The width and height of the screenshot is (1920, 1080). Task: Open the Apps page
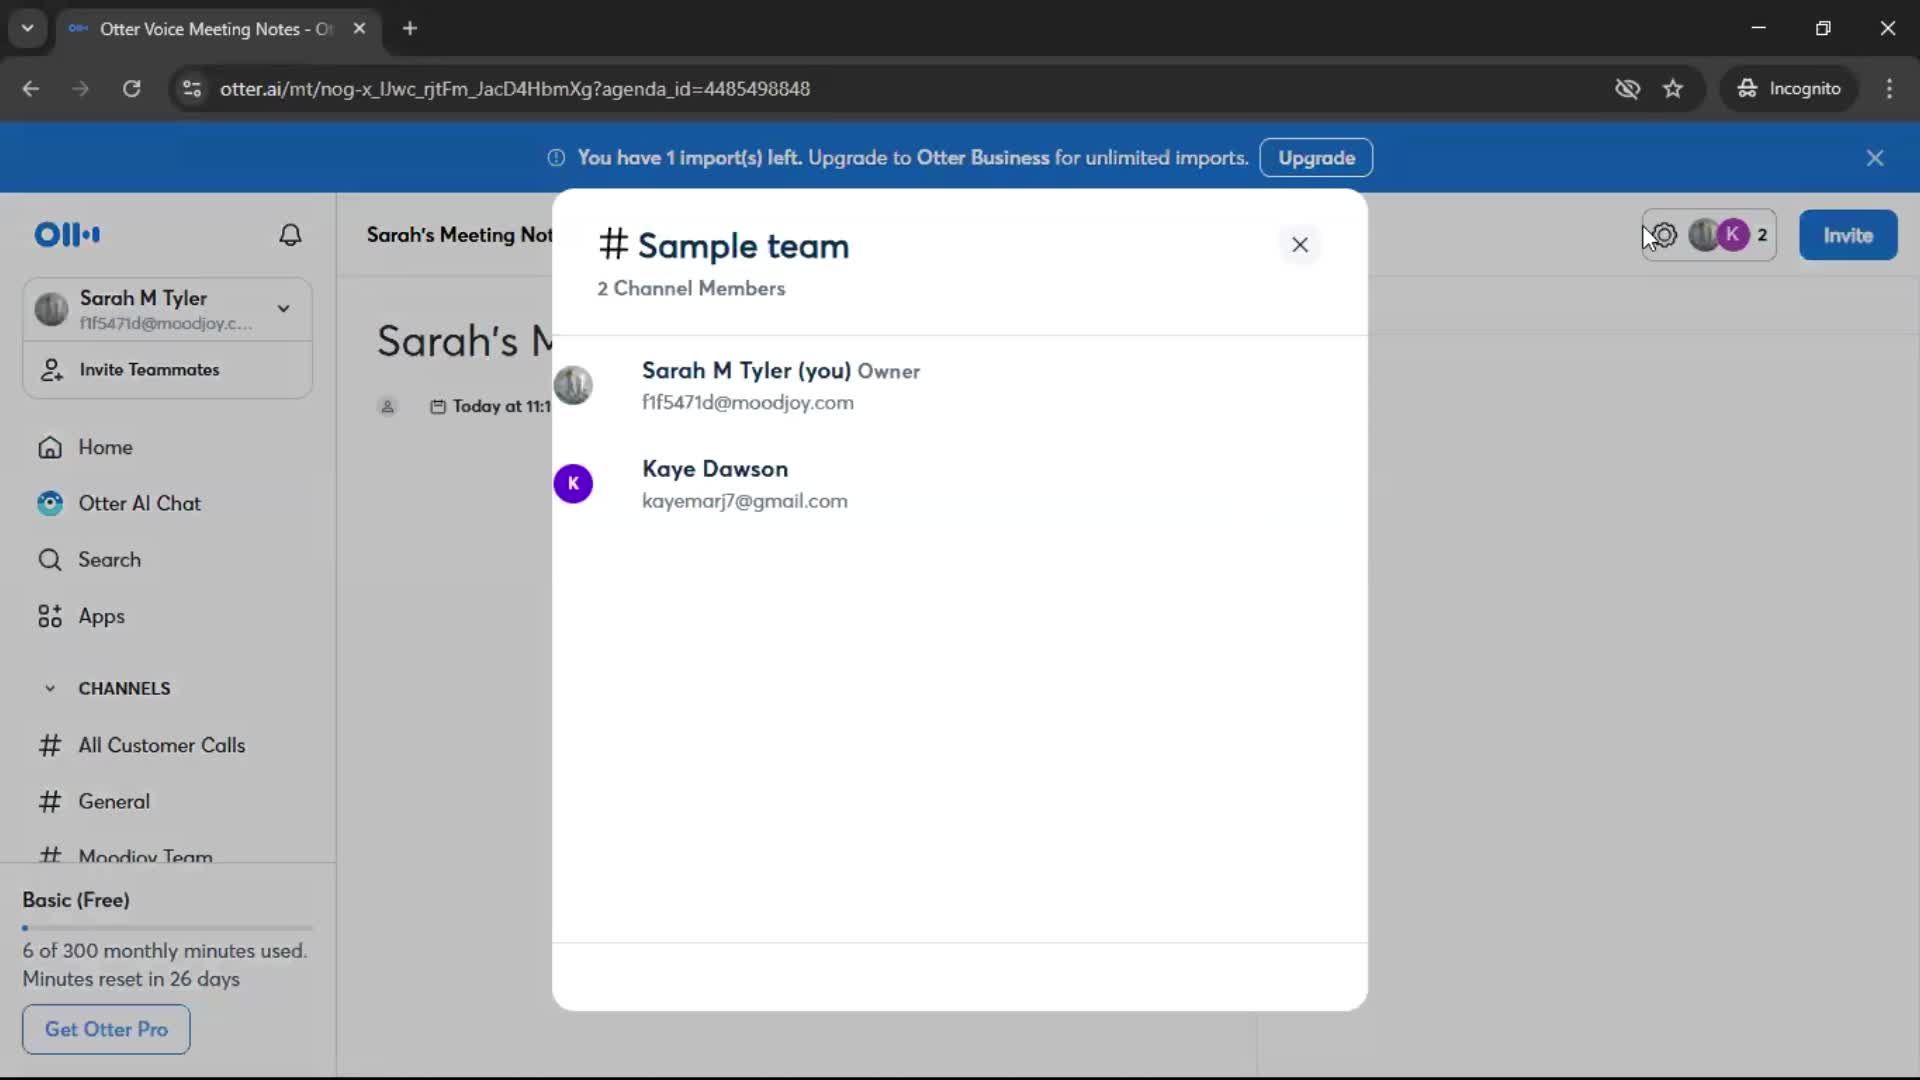click(x=101, y=616)
